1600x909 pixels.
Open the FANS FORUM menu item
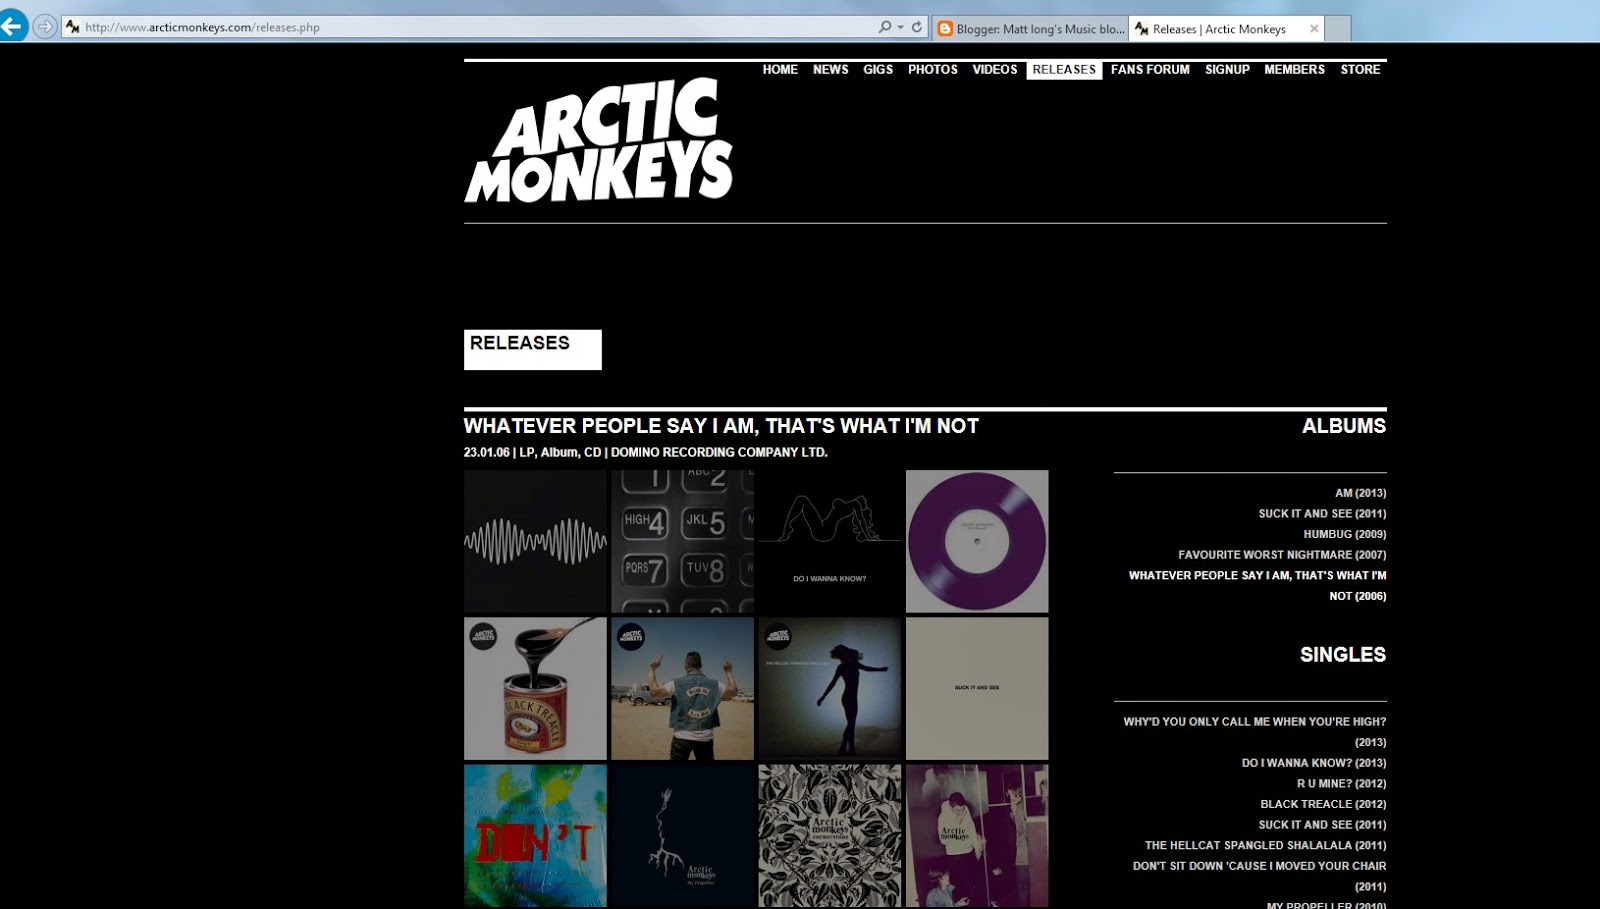pos(1150,70)
